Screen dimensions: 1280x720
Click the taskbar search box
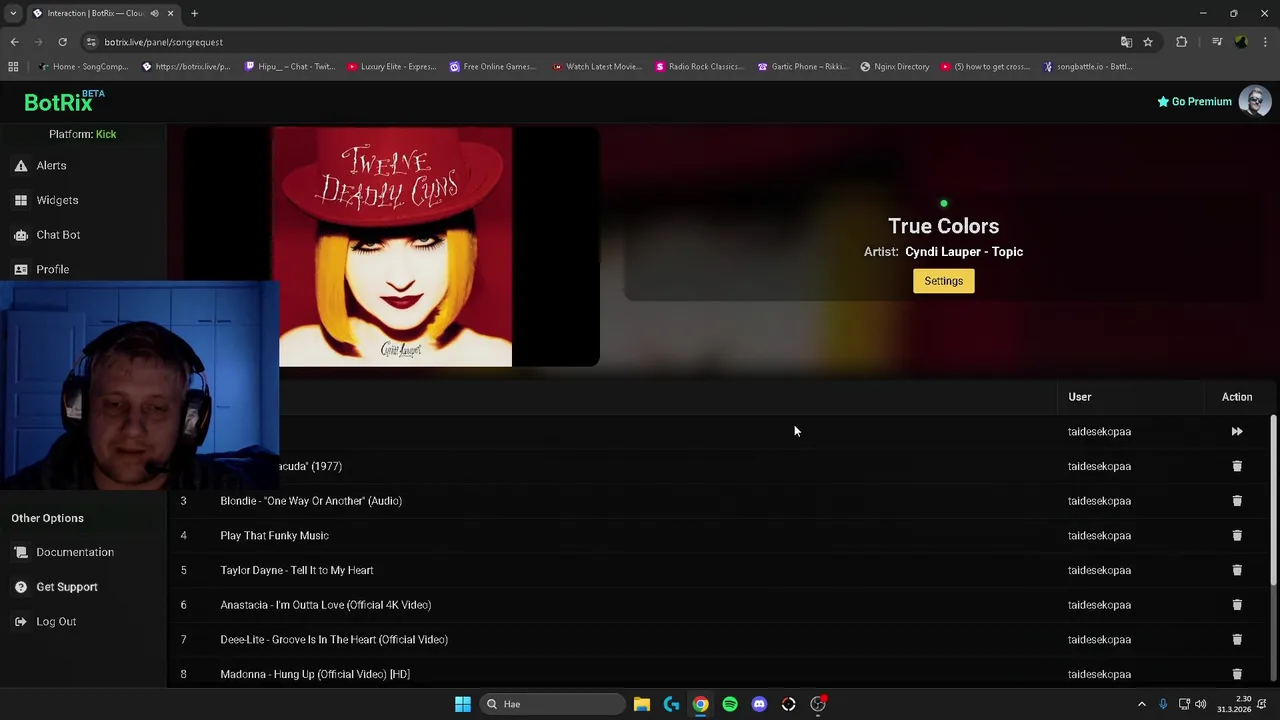pos(552,704)
